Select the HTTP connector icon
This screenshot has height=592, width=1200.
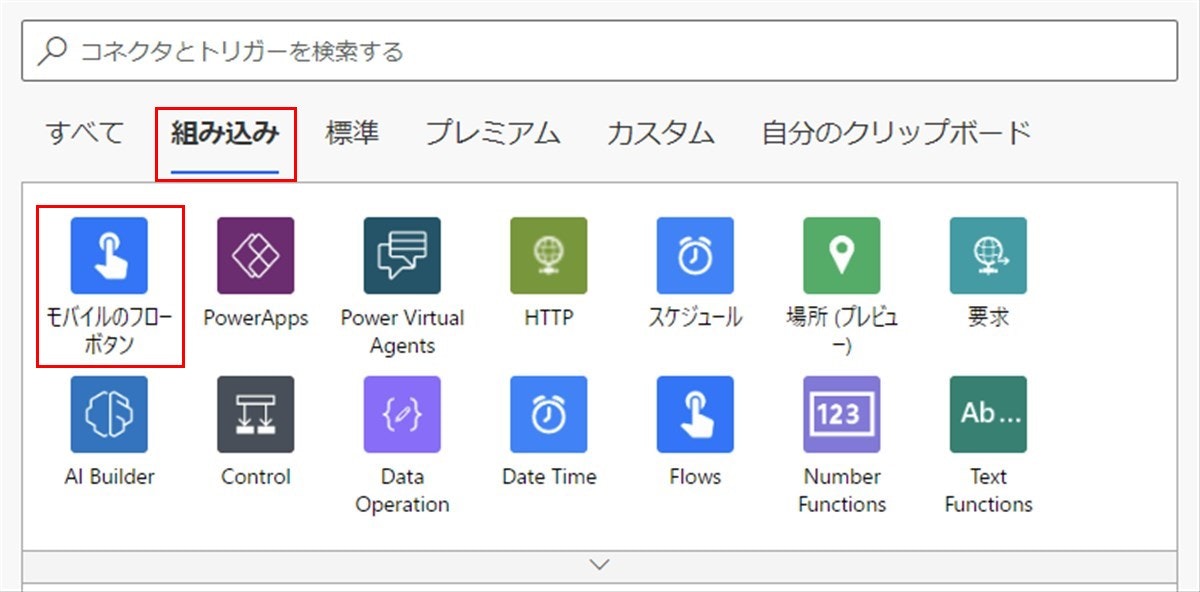tap(549, 255)
